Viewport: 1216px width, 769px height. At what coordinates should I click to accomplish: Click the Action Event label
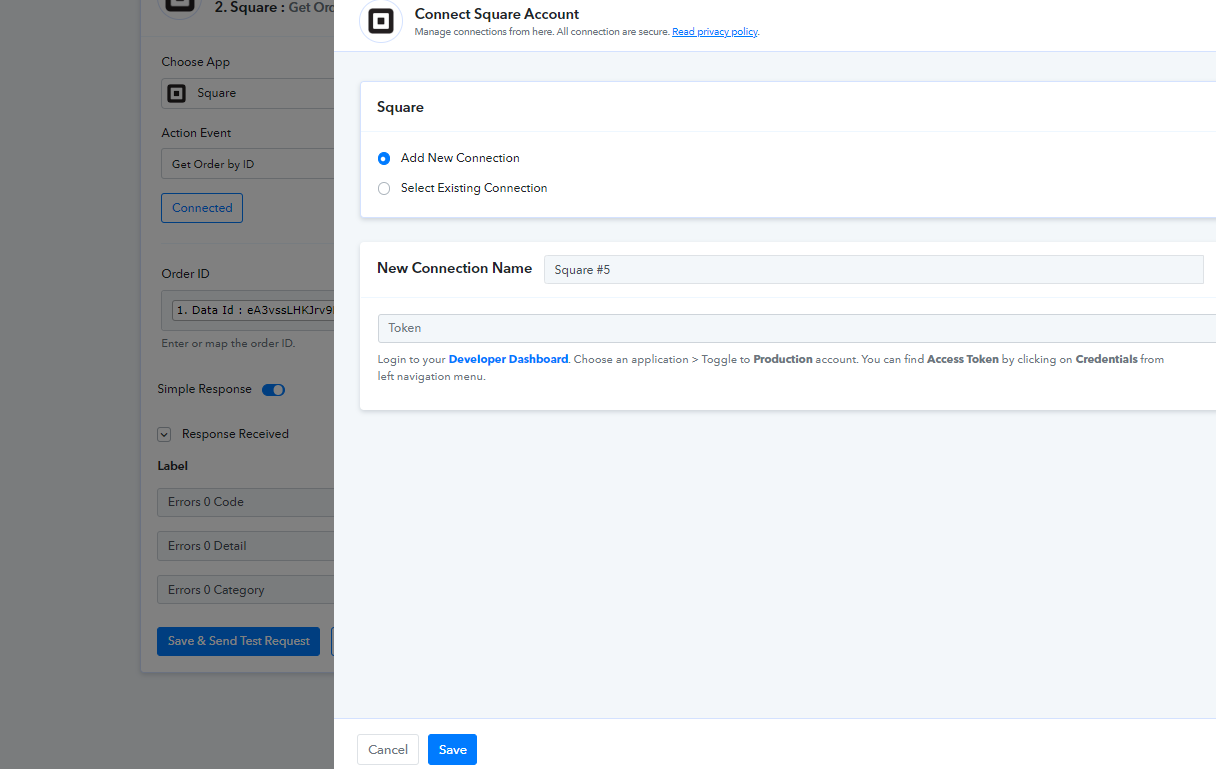click(196, 133)
